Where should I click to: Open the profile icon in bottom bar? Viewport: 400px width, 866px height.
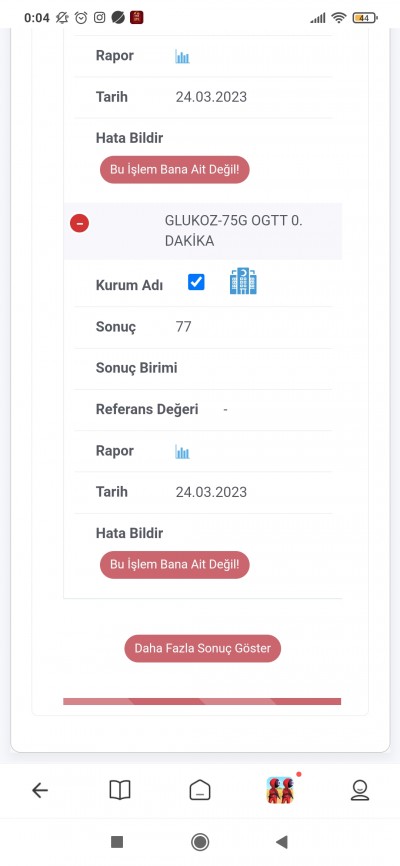360,790
